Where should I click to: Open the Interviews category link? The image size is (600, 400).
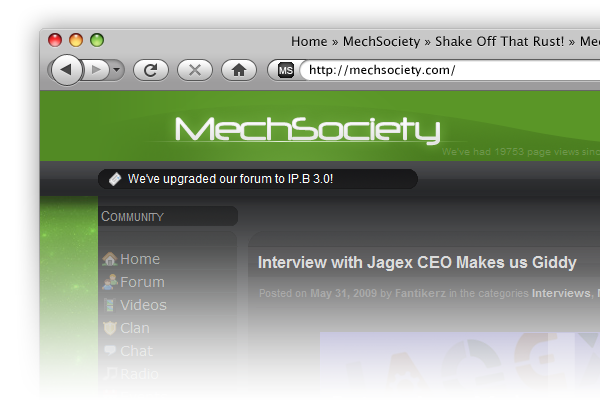pyautogui.click(x=561, y=293)
